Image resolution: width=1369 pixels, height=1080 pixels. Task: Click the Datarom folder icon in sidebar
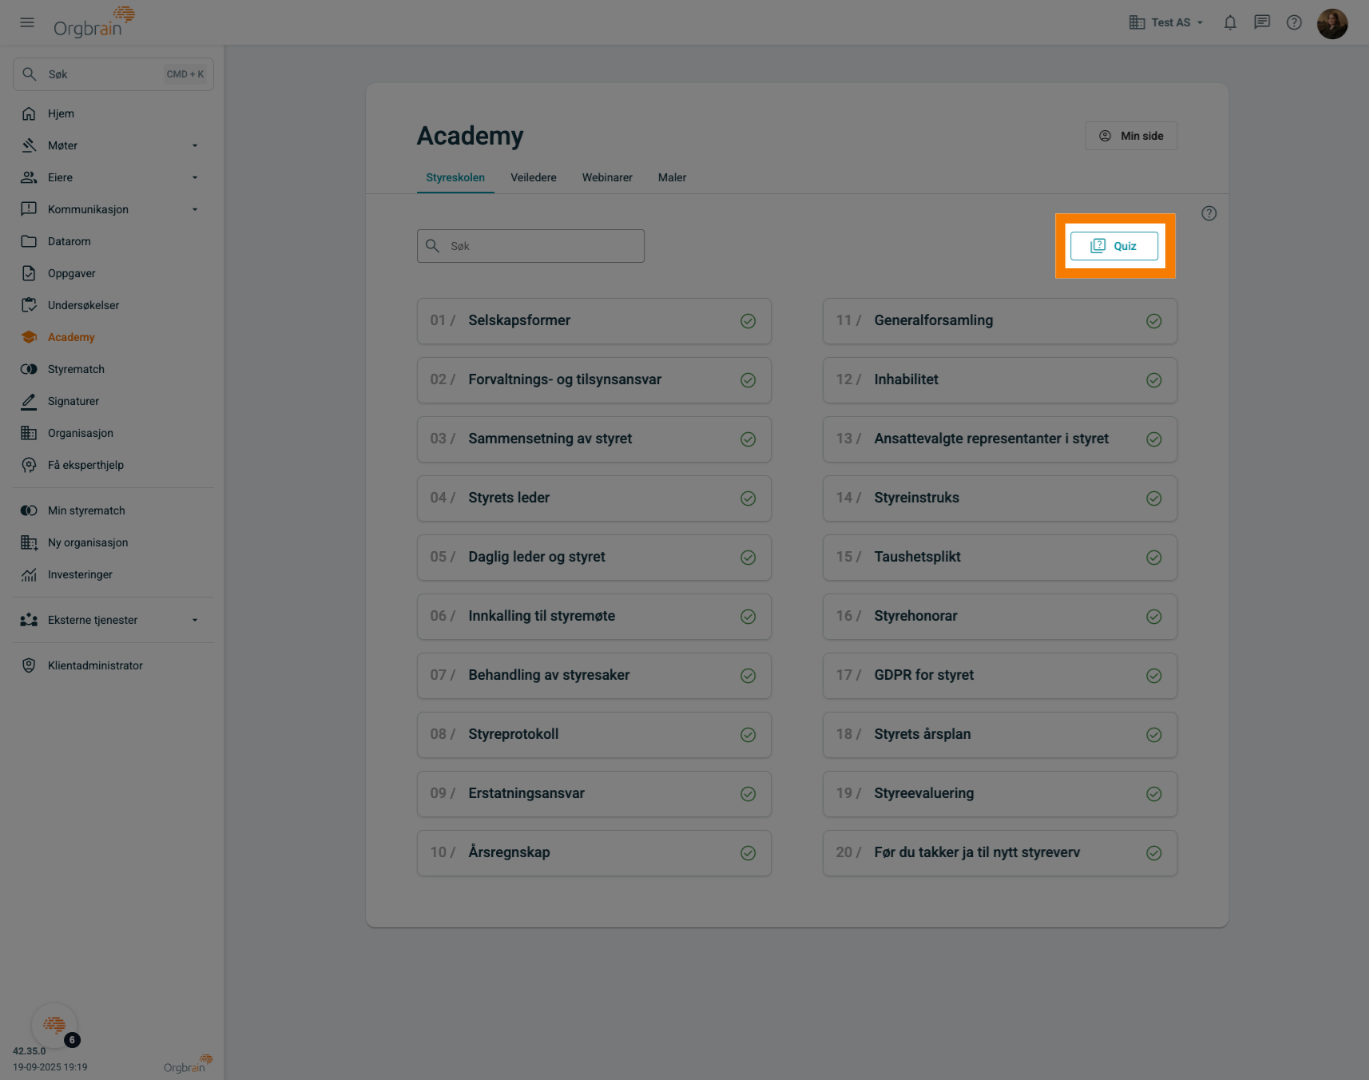29,241
